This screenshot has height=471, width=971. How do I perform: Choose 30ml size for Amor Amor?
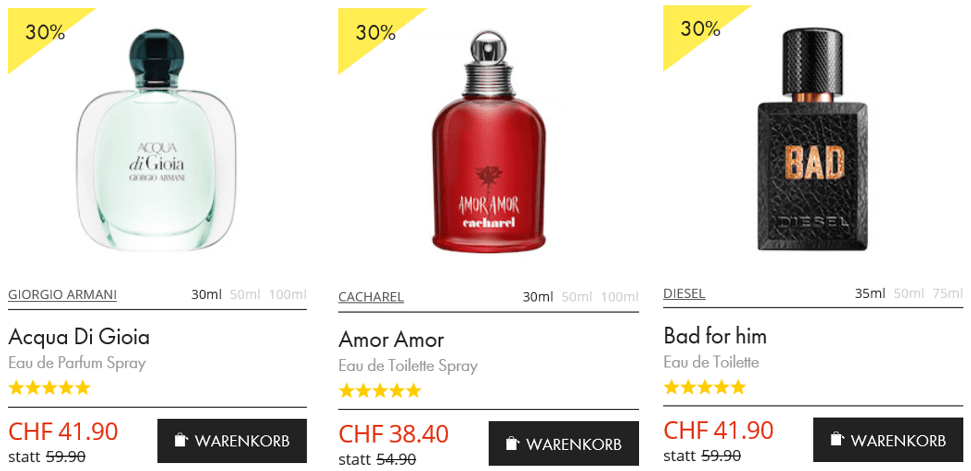pos(538,297)
